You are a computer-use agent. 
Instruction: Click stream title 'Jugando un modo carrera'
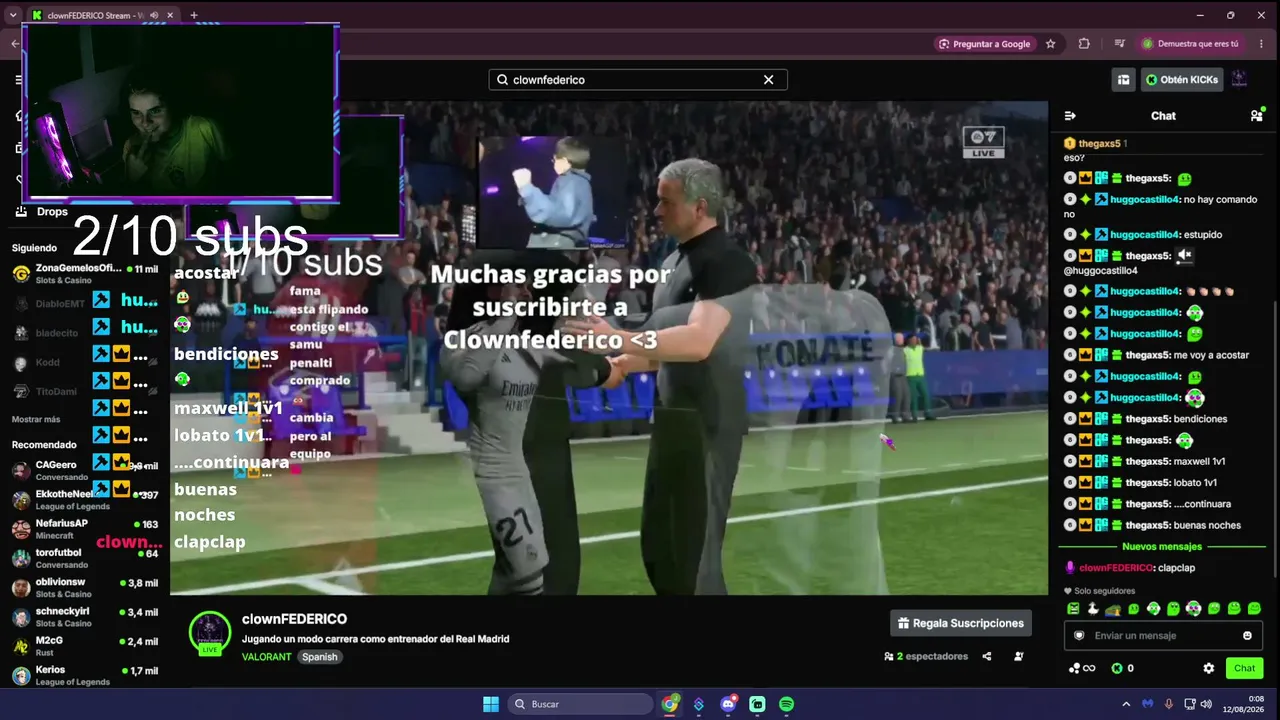(375, 639)
